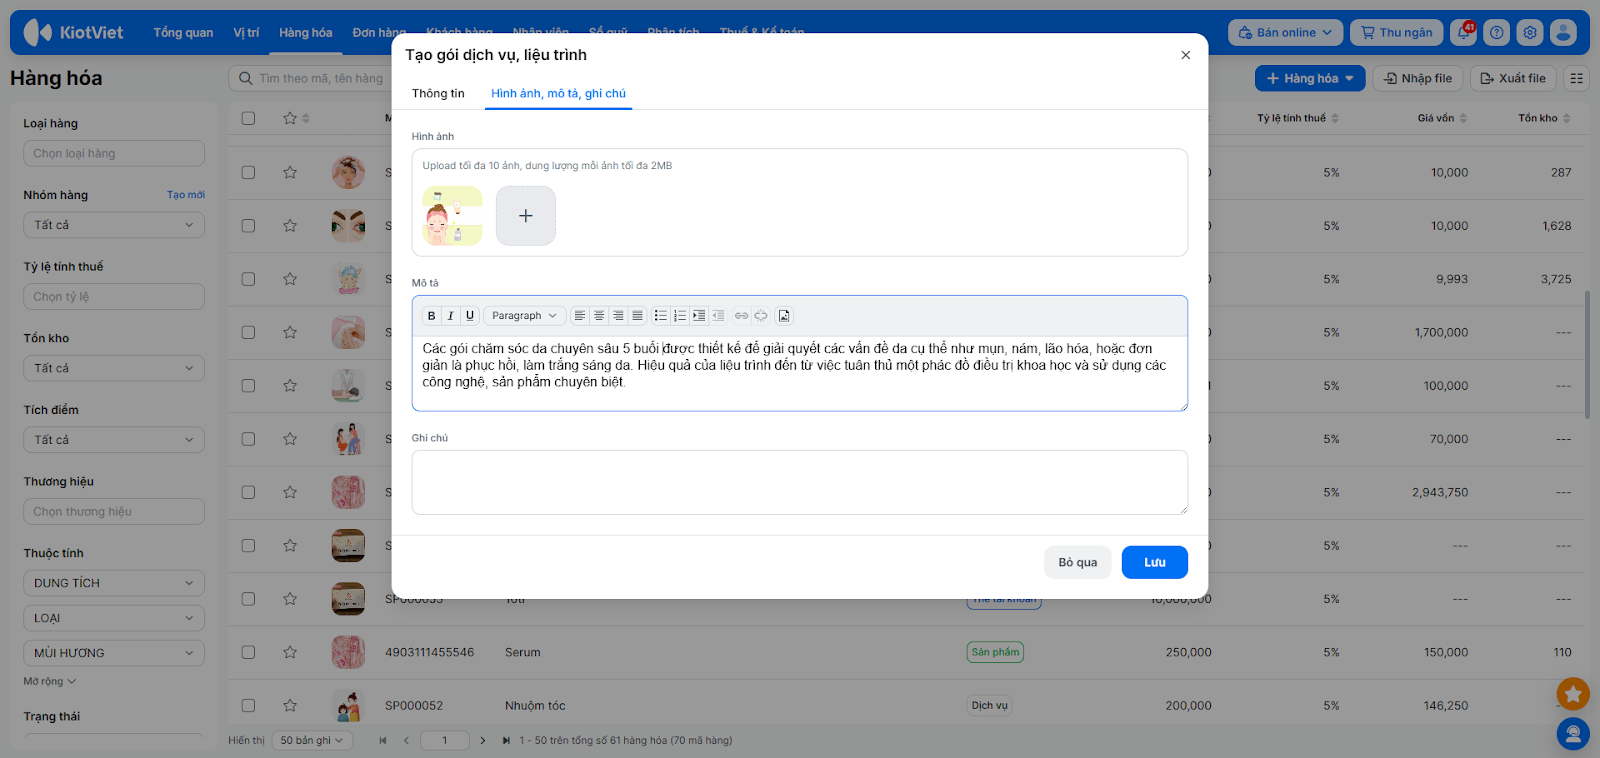The height and width of the screenshot is (758, 1600).
Task: Open Vị trí in the top navigation
Action: 246,33
